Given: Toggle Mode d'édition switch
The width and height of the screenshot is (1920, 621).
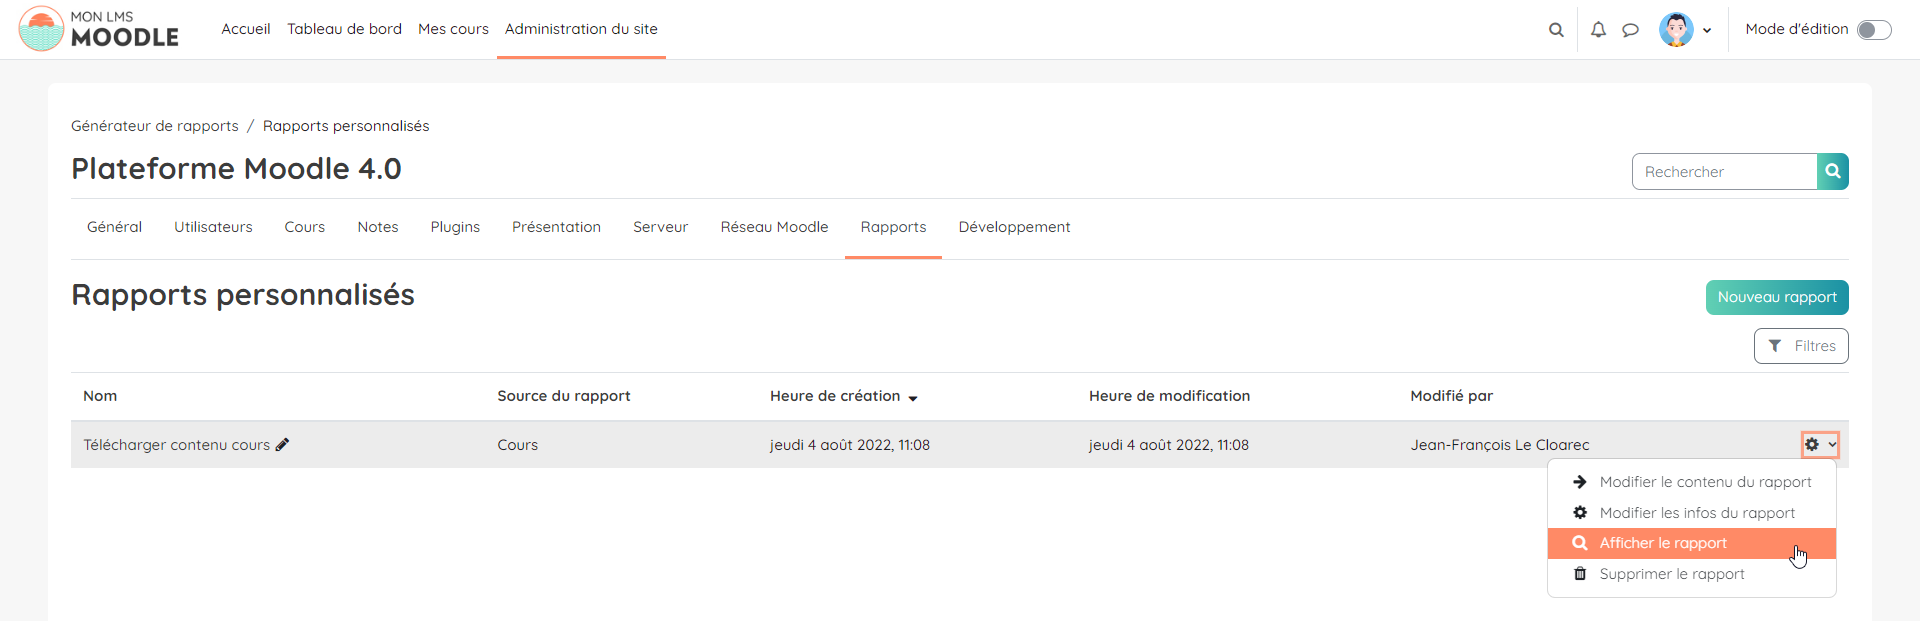Looking at the screenshot, I should pyautogui.click(x=1873, y=30).
